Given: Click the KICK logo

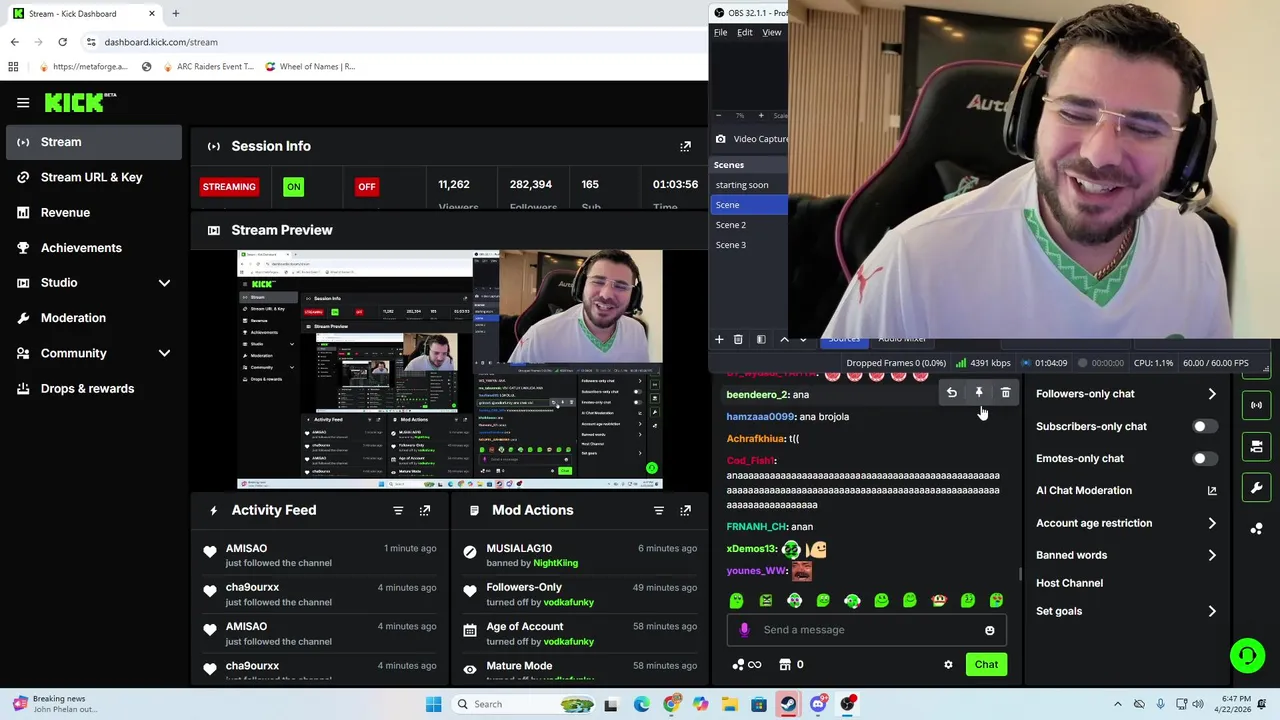Looking at the screenshot, I should [80, 102].
